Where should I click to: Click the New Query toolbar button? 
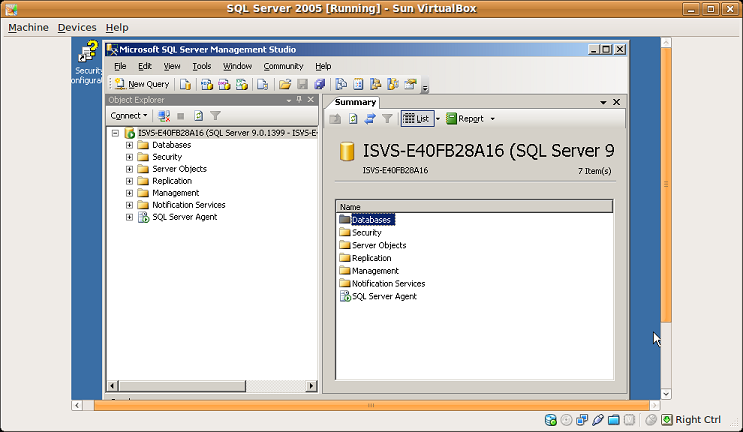click(142, 84)
